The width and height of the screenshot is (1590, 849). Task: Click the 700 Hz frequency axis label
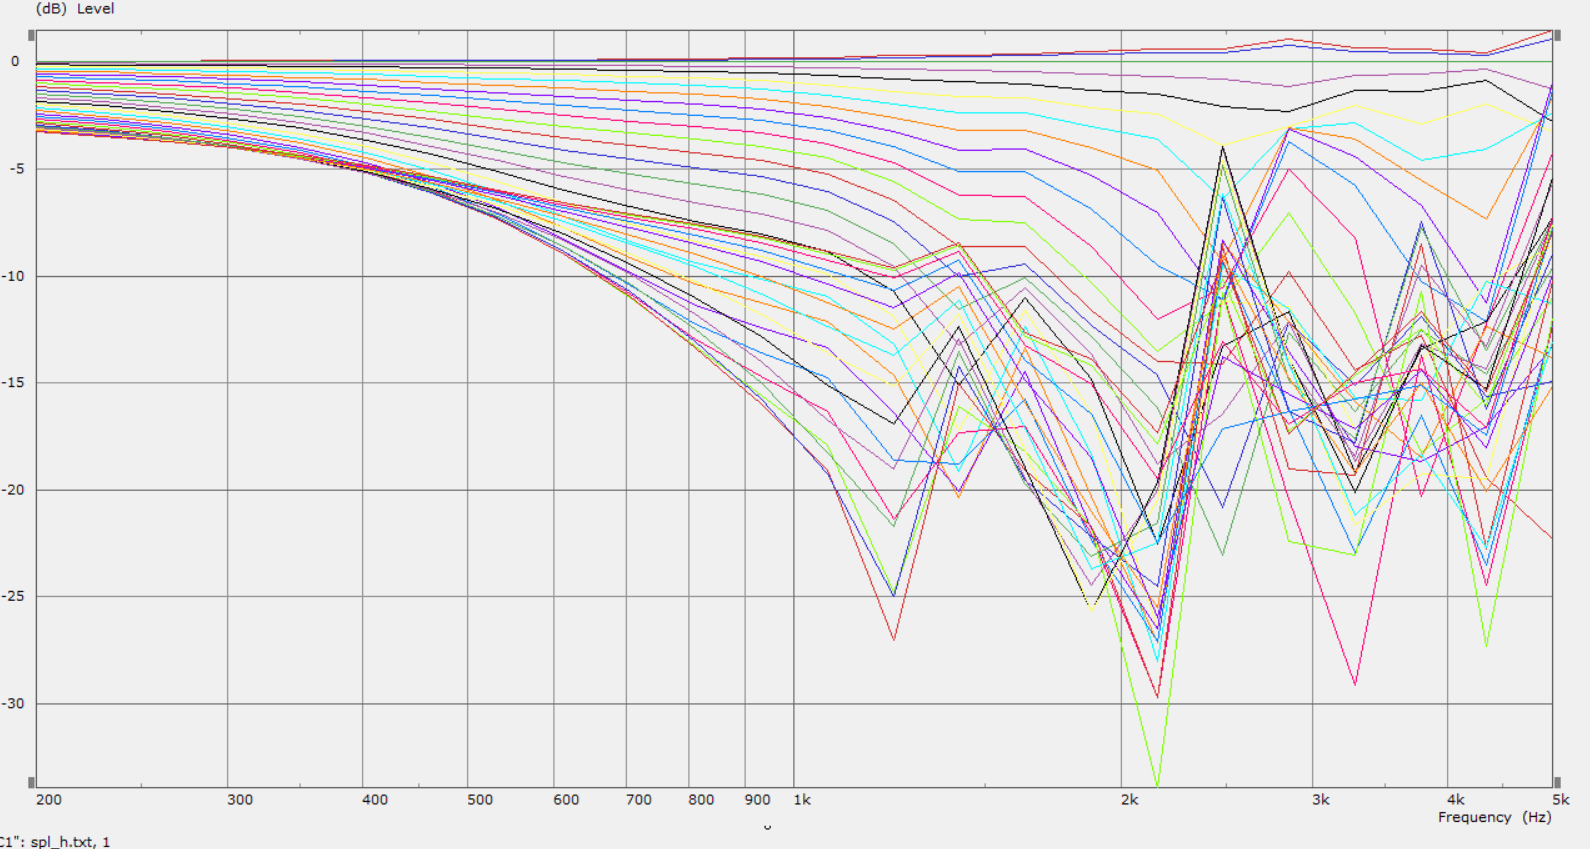(639, 800)
